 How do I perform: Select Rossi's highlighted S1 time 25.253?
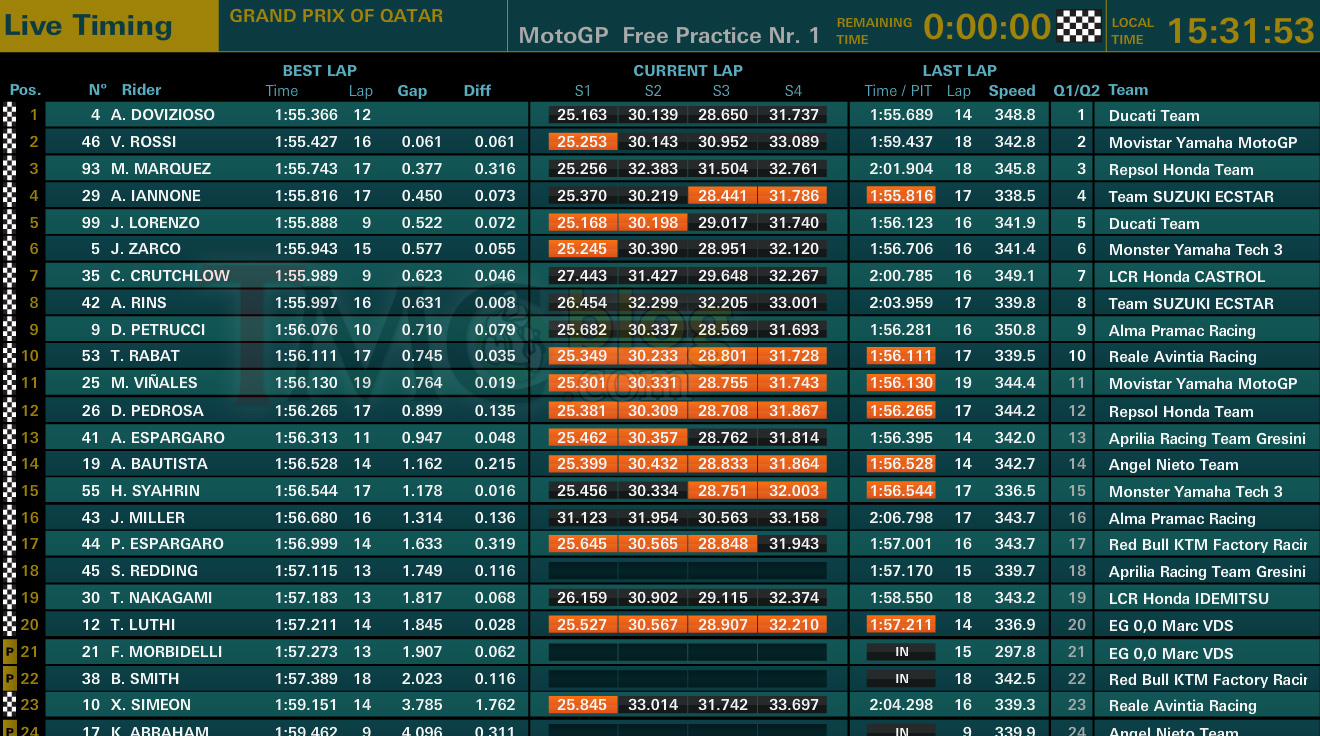pyautogui.click(x=583, y=142)
